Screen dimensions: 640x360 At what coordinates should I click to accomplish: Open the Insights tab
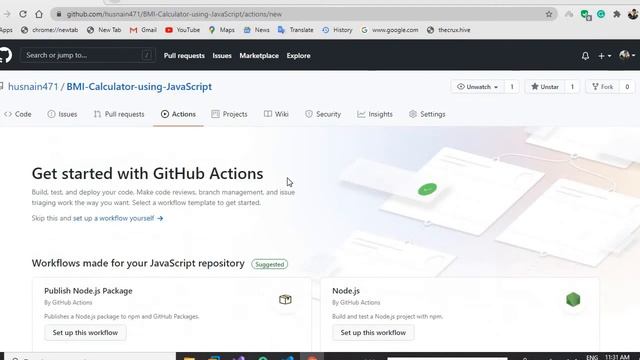[375, 114]
